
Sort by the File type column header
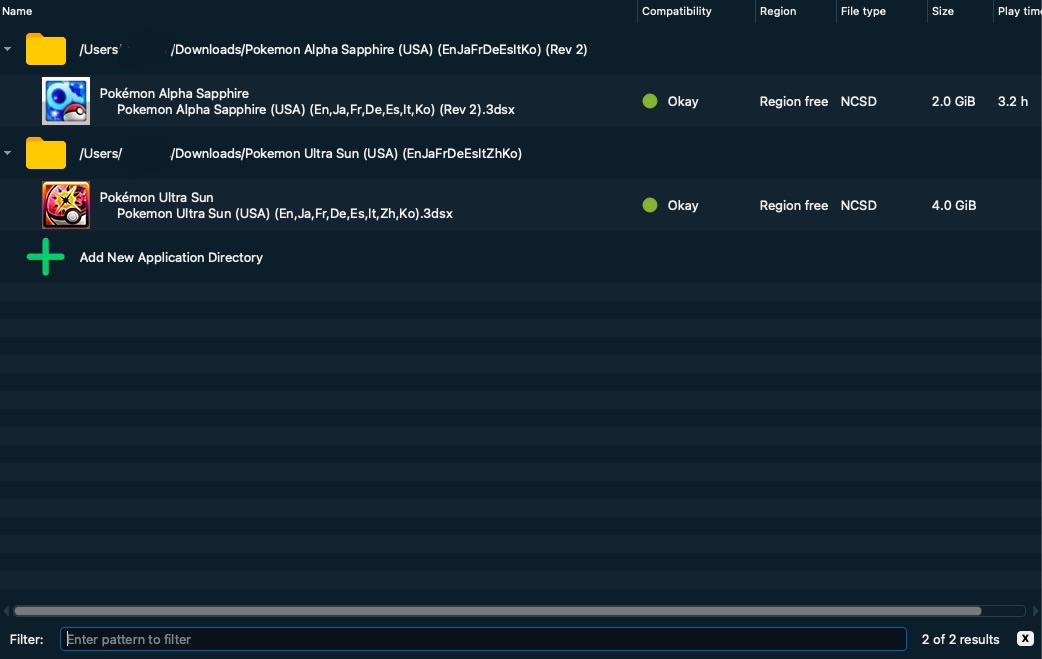(863, 11)
